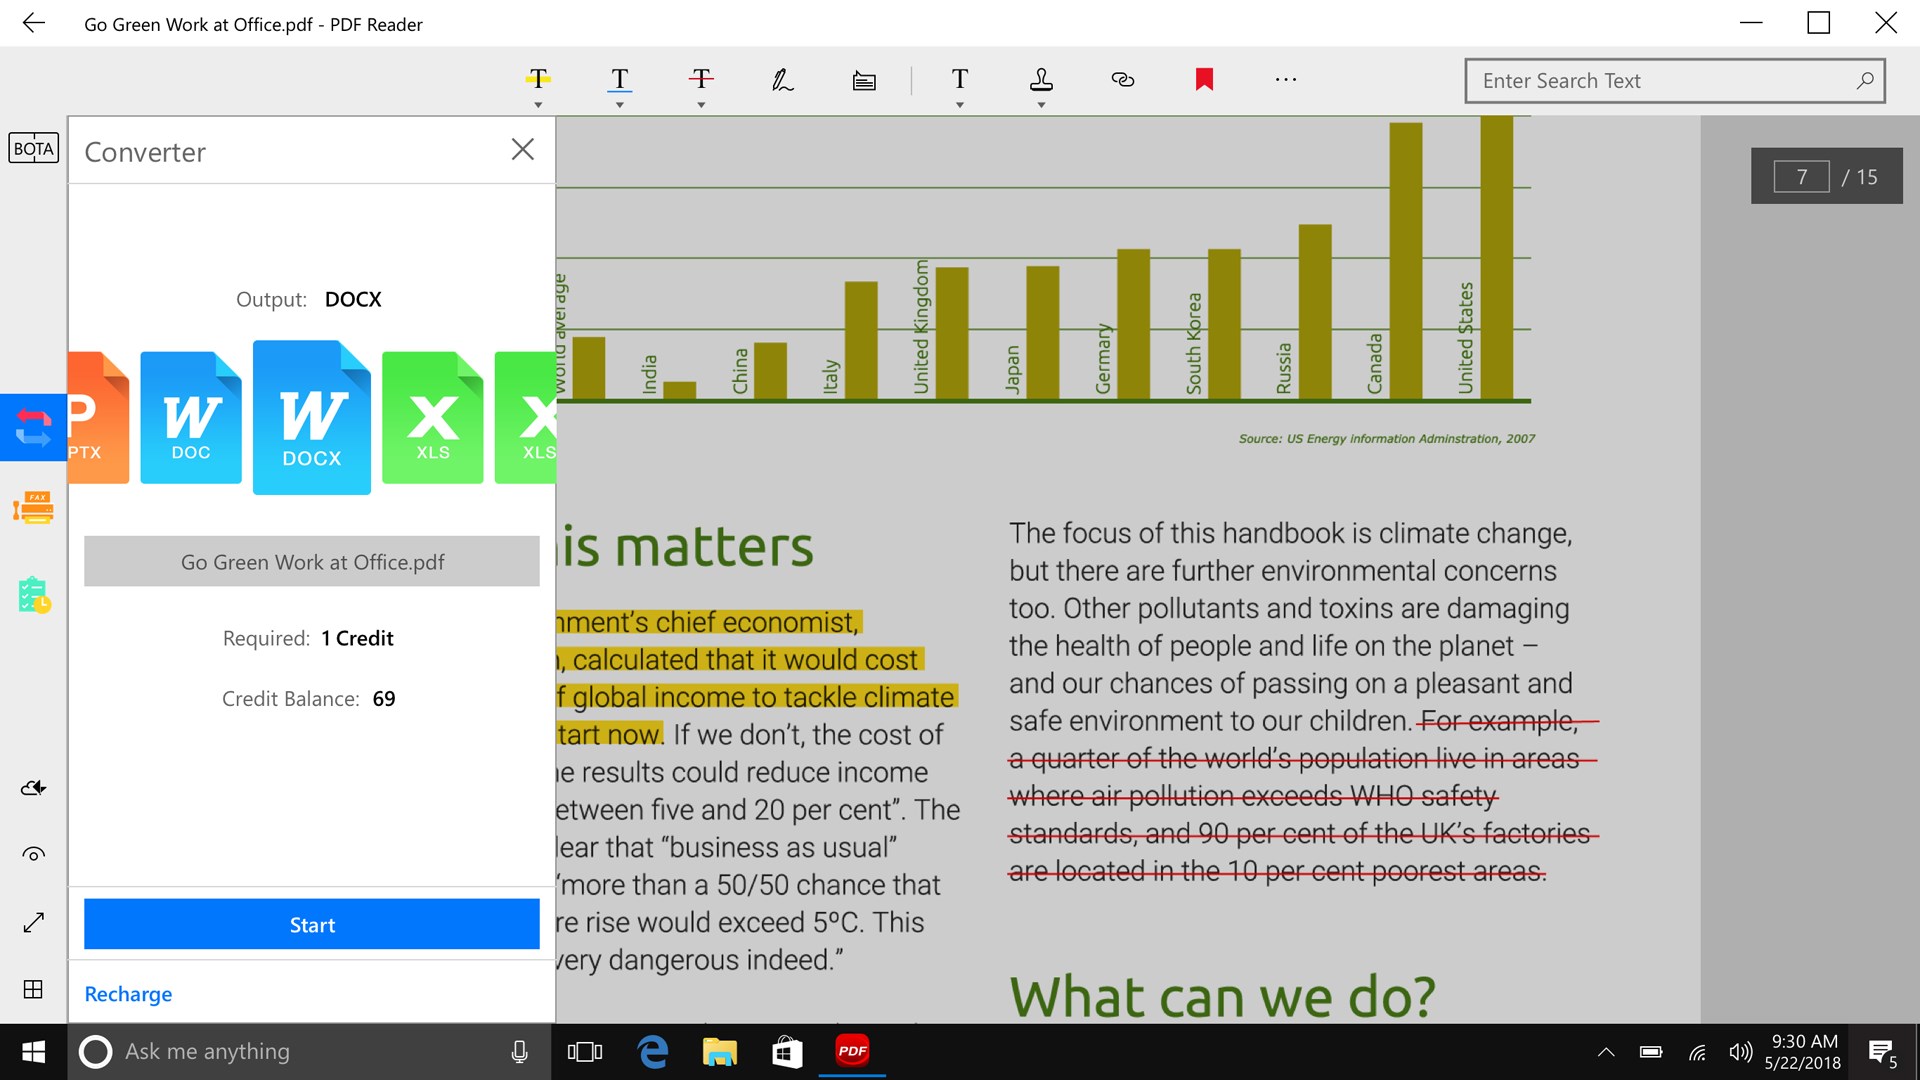Image resolution: width=1920 pixels, height=1080 pixels.
Task: Open the tasks panel in the sidebar
Action: coord(33,595)
